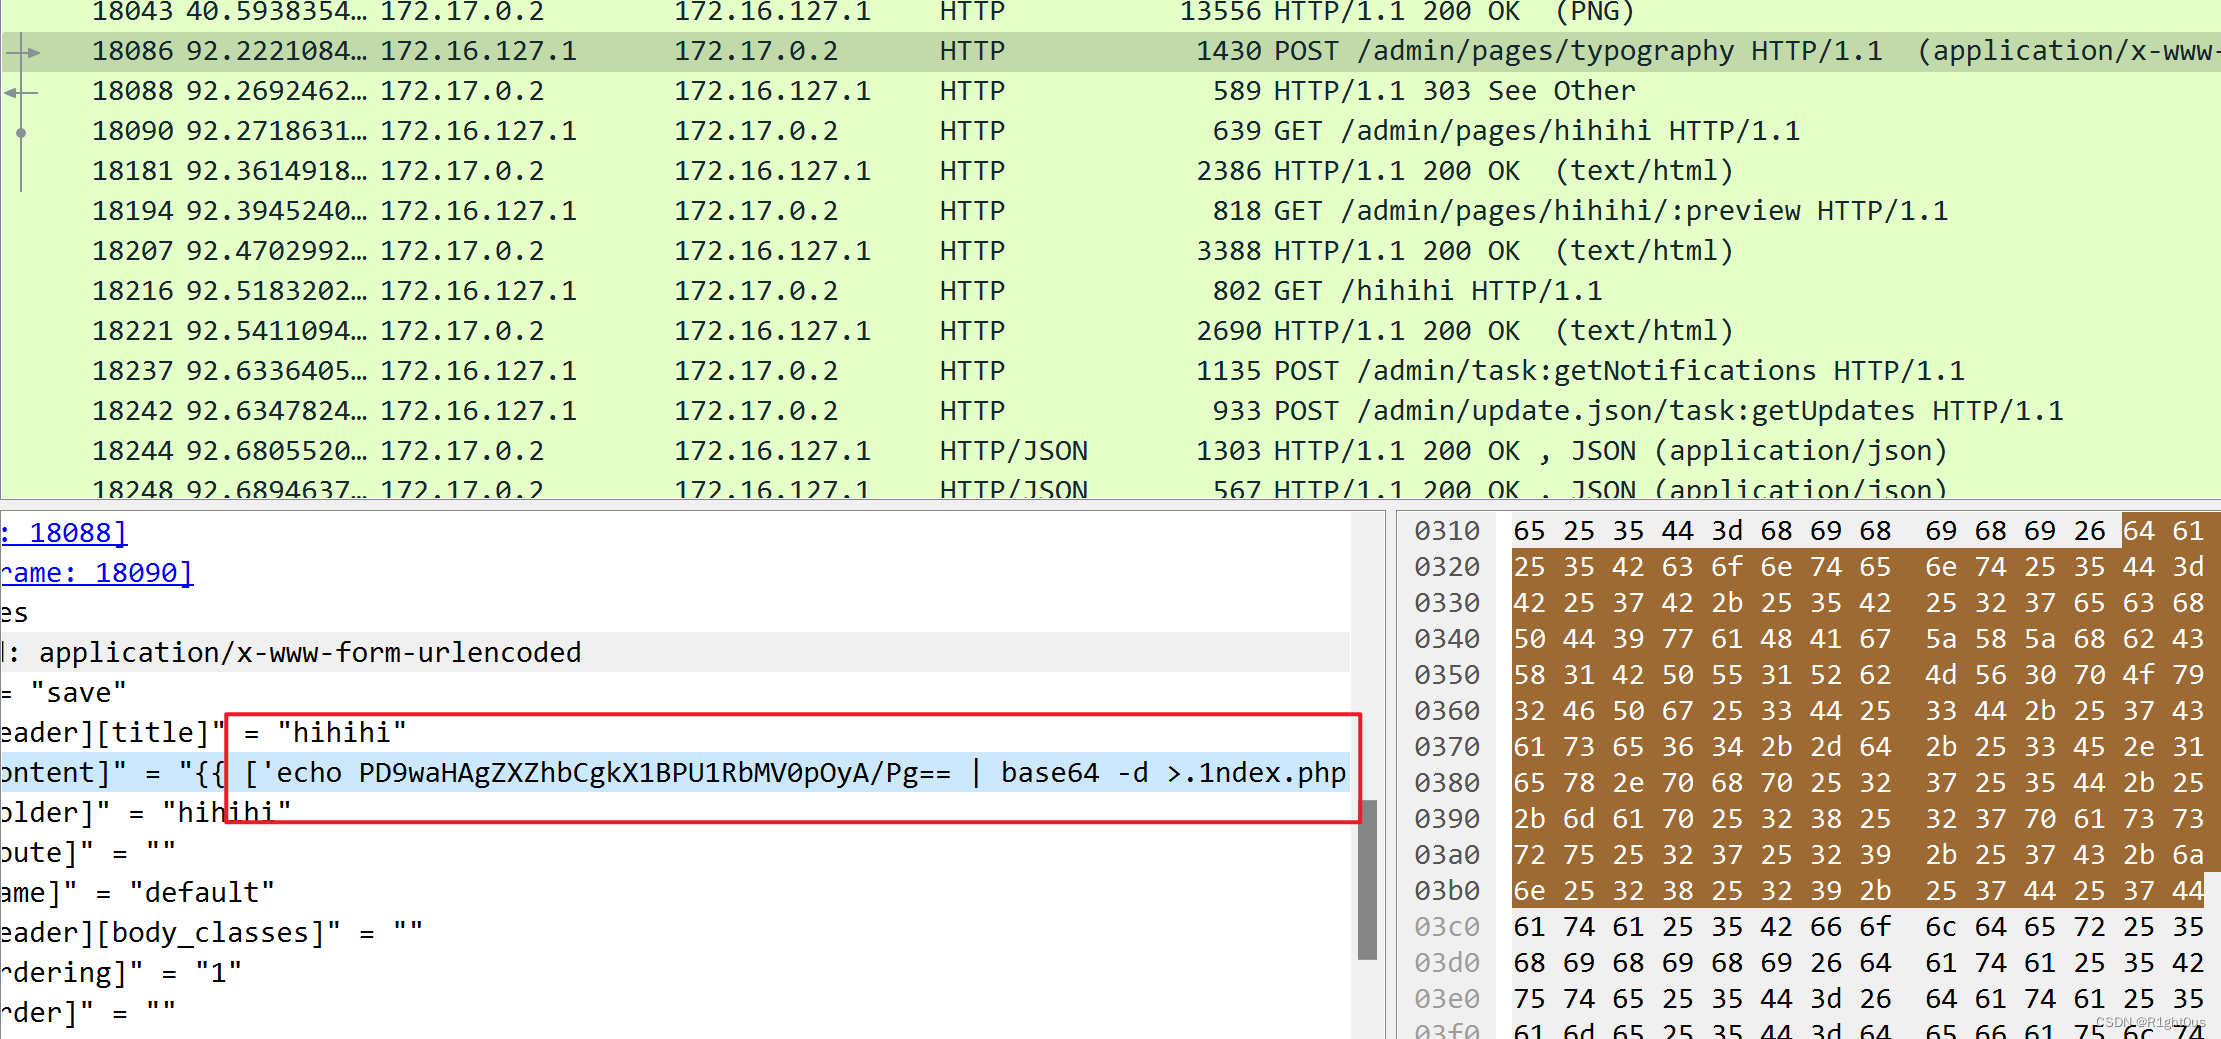Select packet 18086 POST /admin/pages/typography row
2221x1039 pixels.
[1110, 51]
